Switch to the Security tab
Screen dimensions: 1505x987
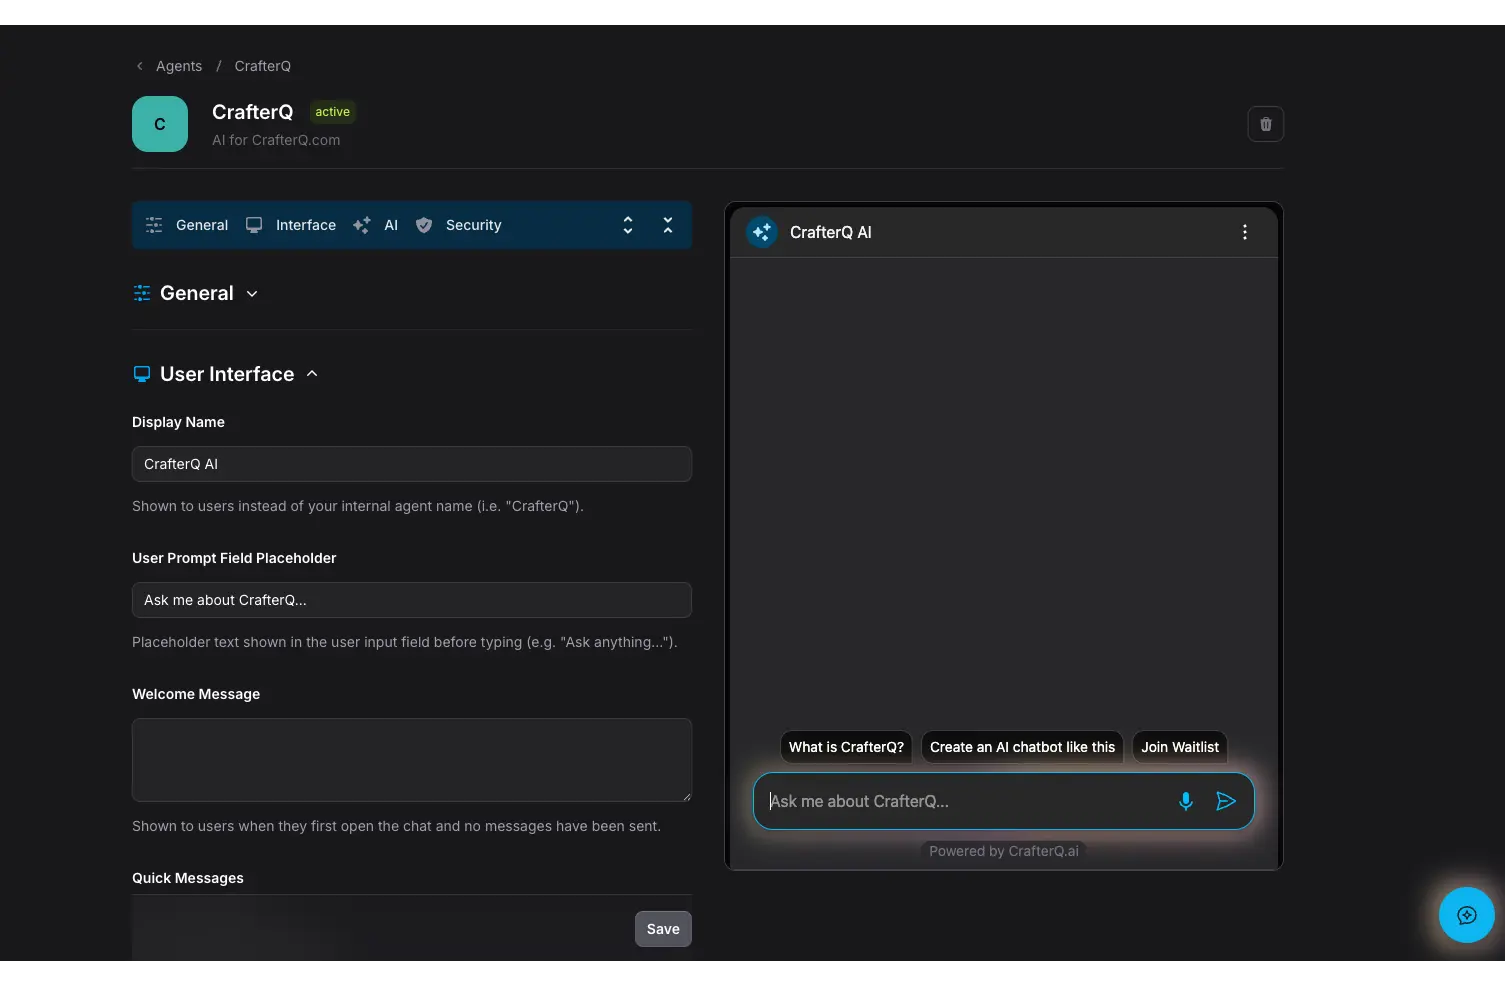click(x=474, y=225)
